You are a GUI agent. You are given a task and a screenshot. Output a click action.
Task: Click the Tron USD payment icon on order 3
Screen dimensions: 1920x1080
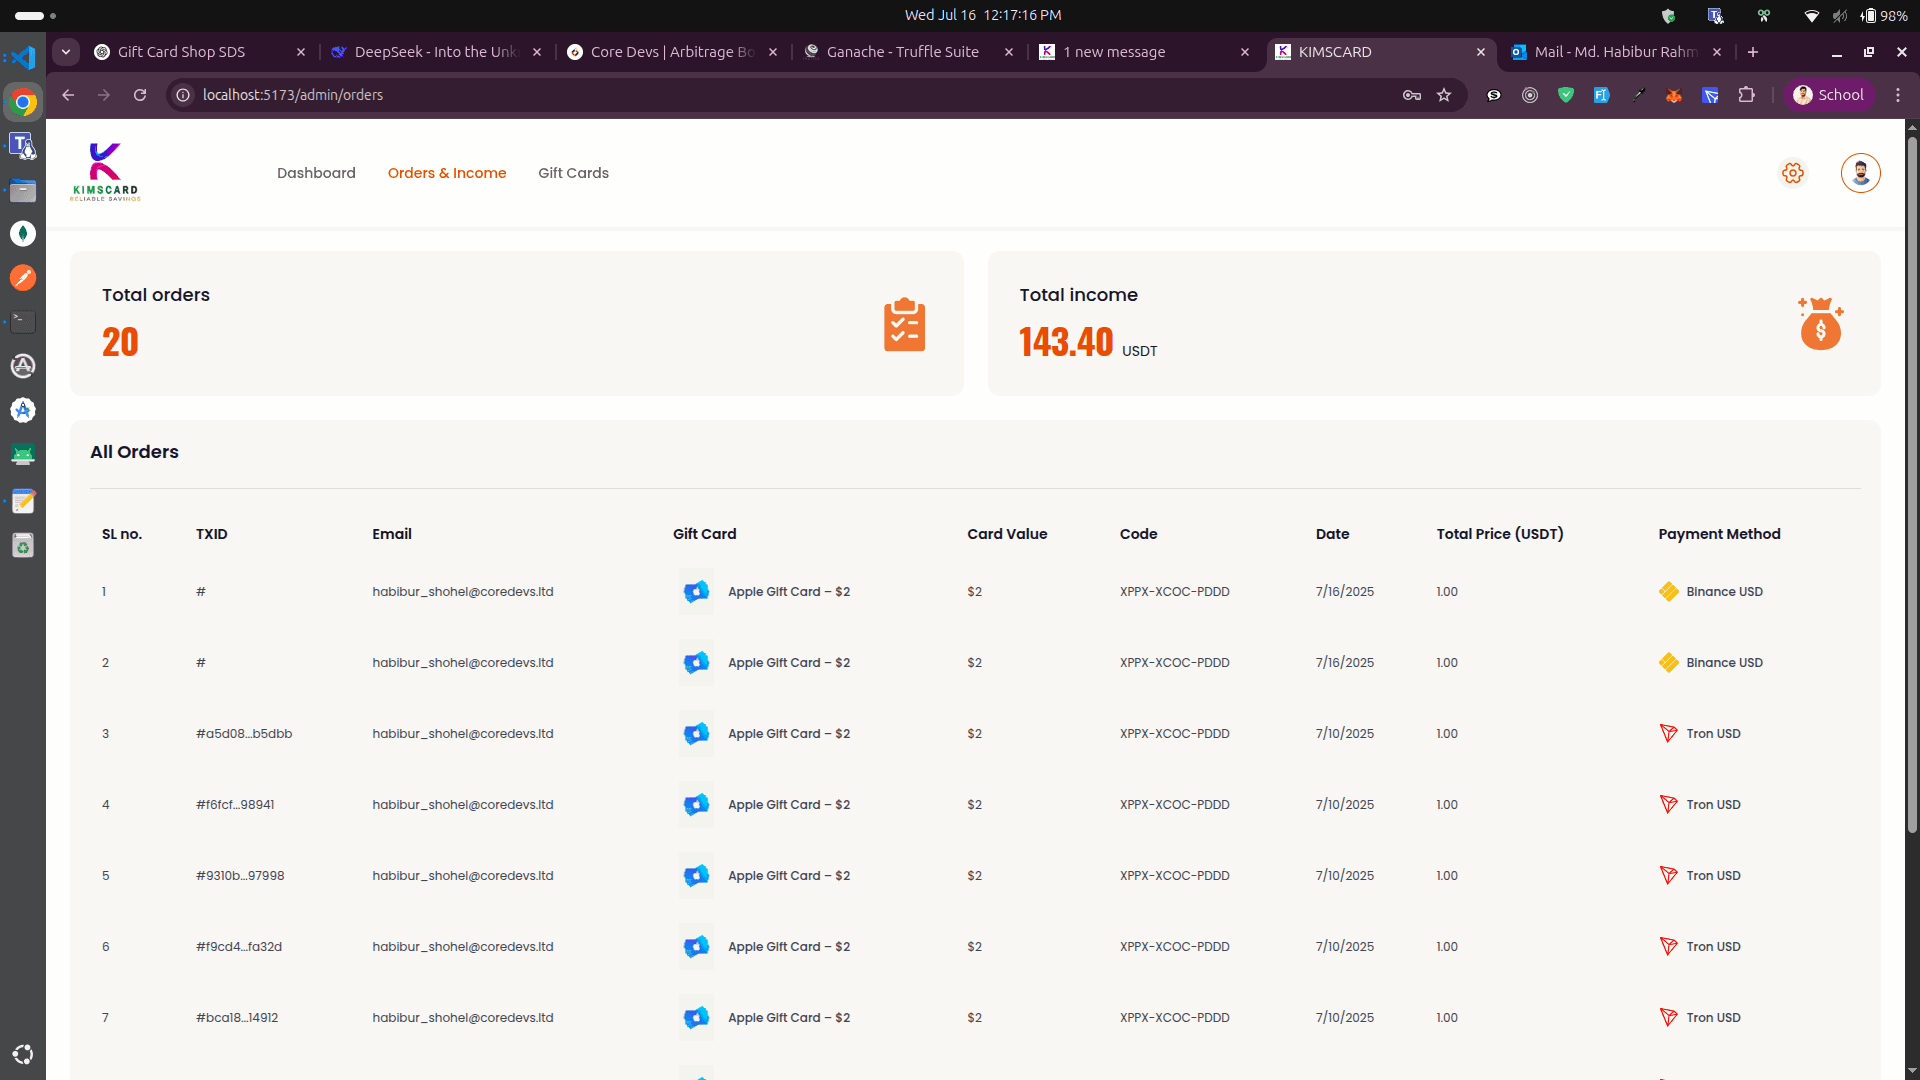(x=1669, y=733)
